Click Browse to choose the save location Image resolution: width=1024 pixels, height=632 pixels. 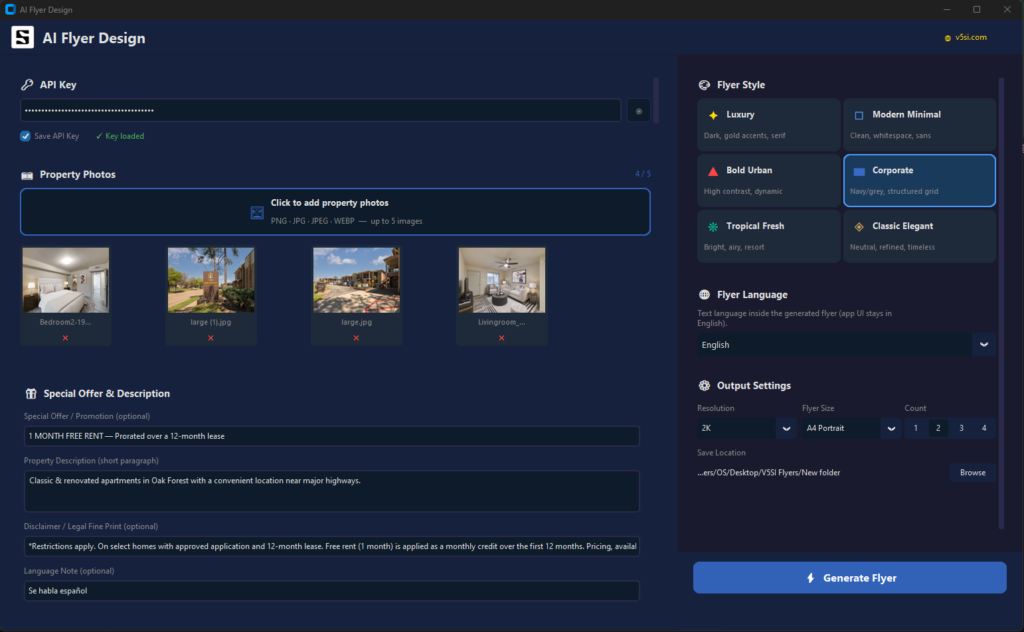pyautogui.click(x=972, y=472)
